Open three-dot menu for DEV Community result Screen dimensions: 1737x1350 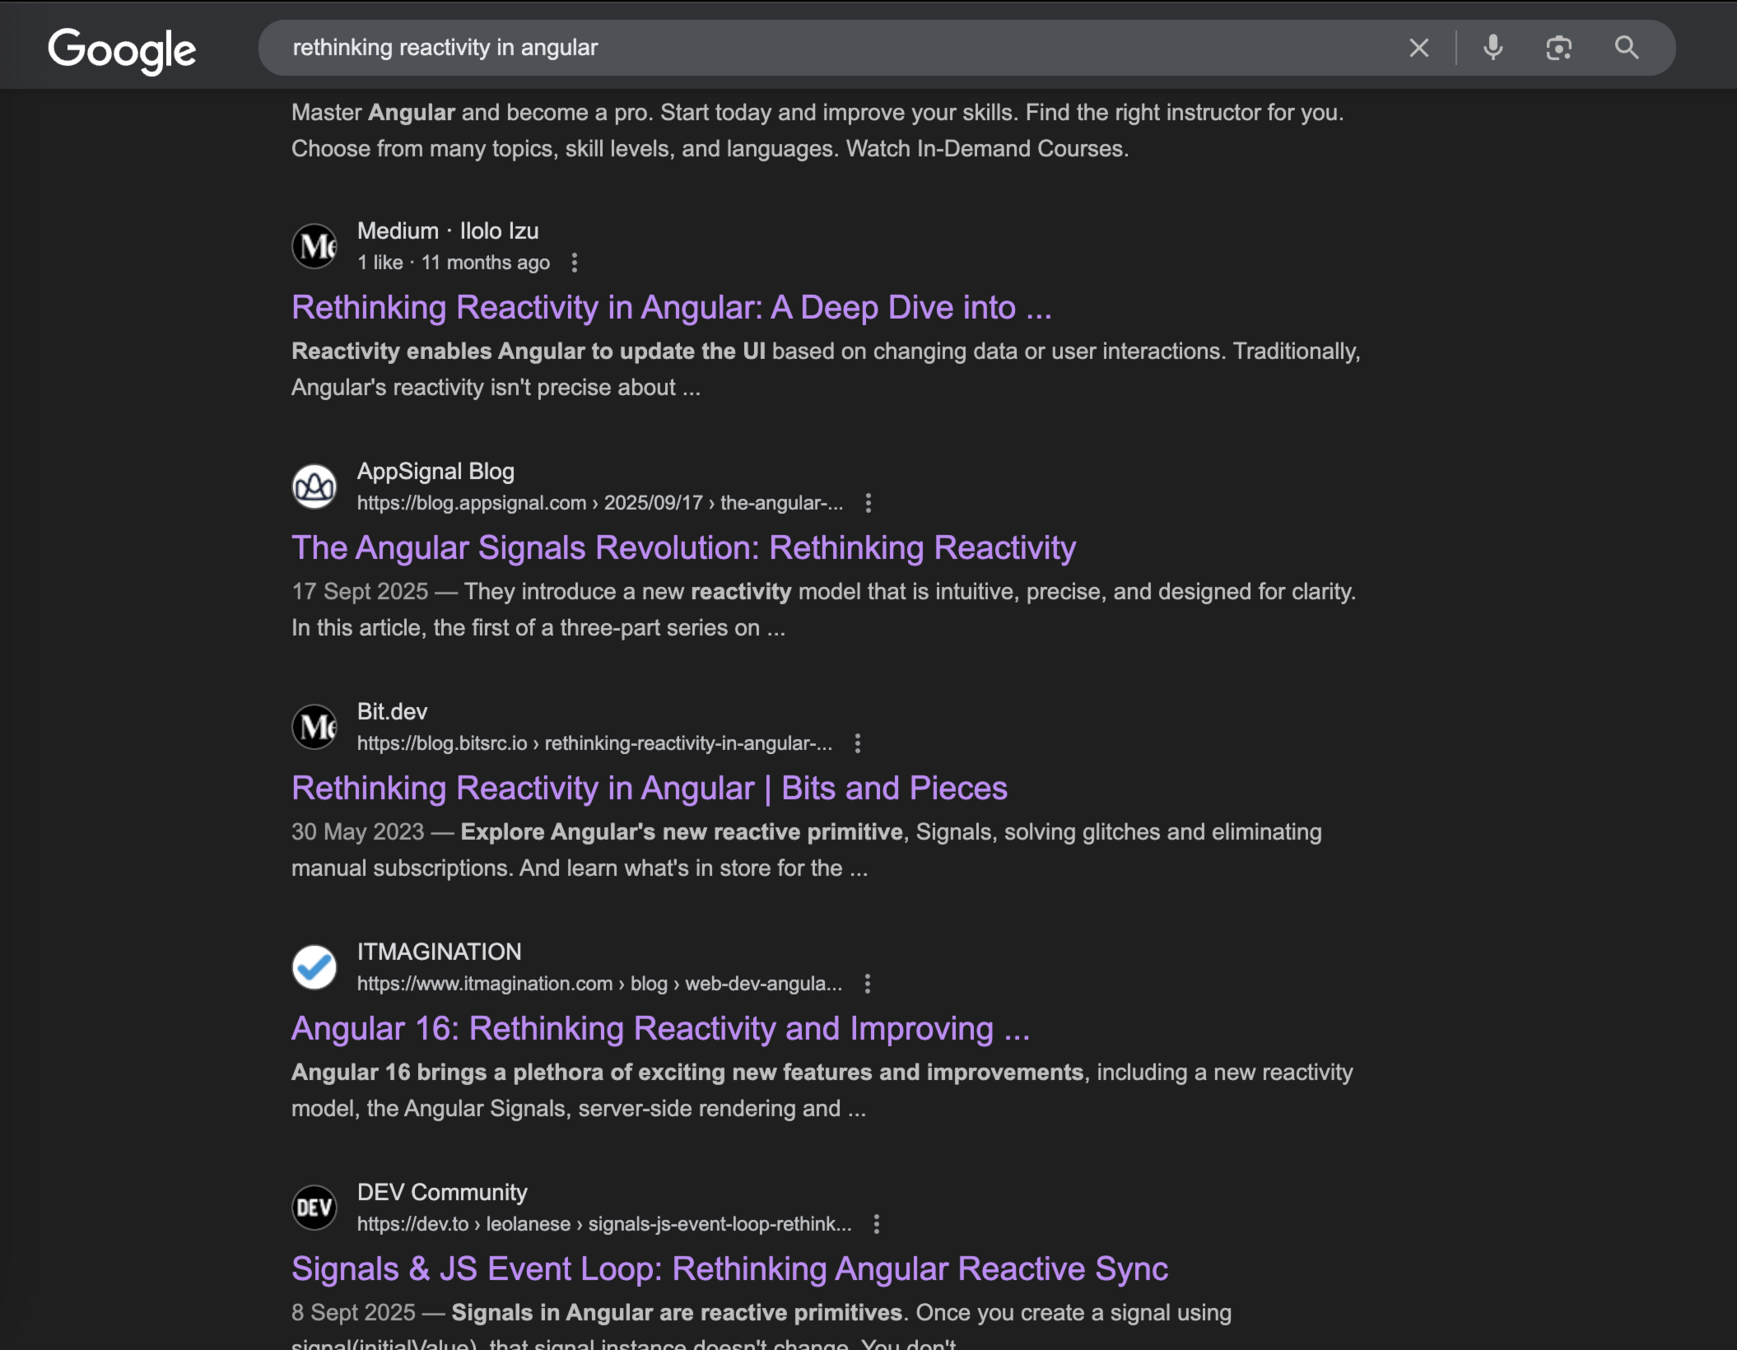tap(876, 1224)
